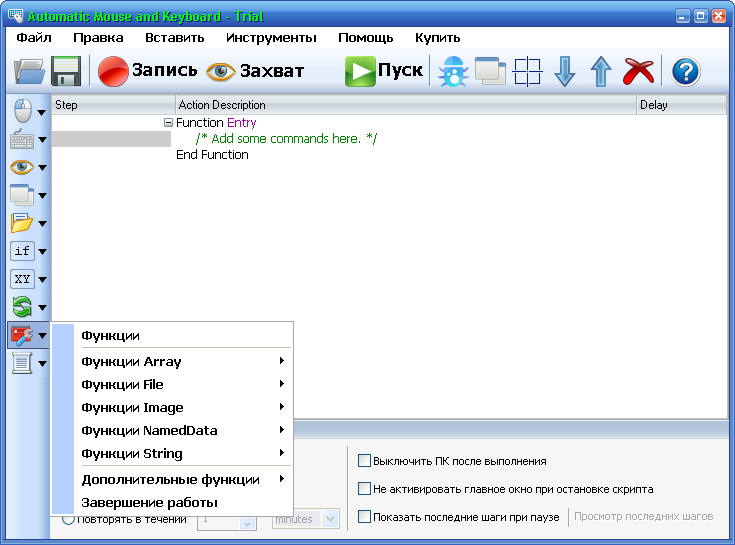Toggle Не активировать главное окно checkbox
This screenshot has width=735, height=545.
pos(364,489)
